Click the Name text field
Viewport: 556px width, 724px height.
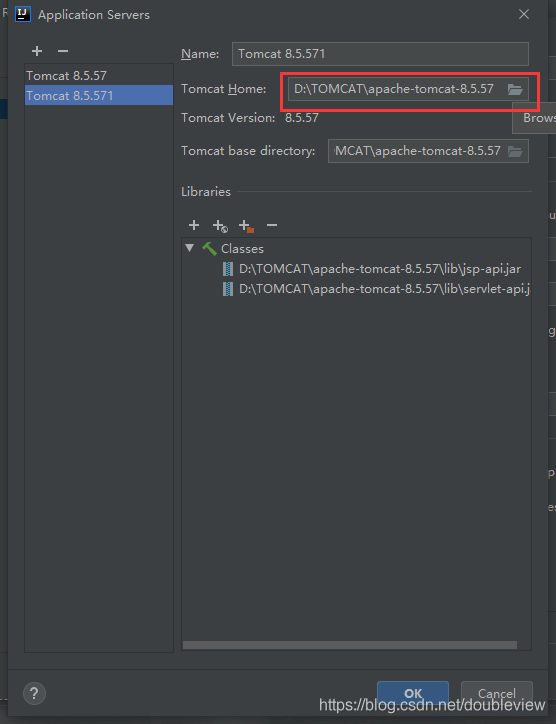point(380,54)
